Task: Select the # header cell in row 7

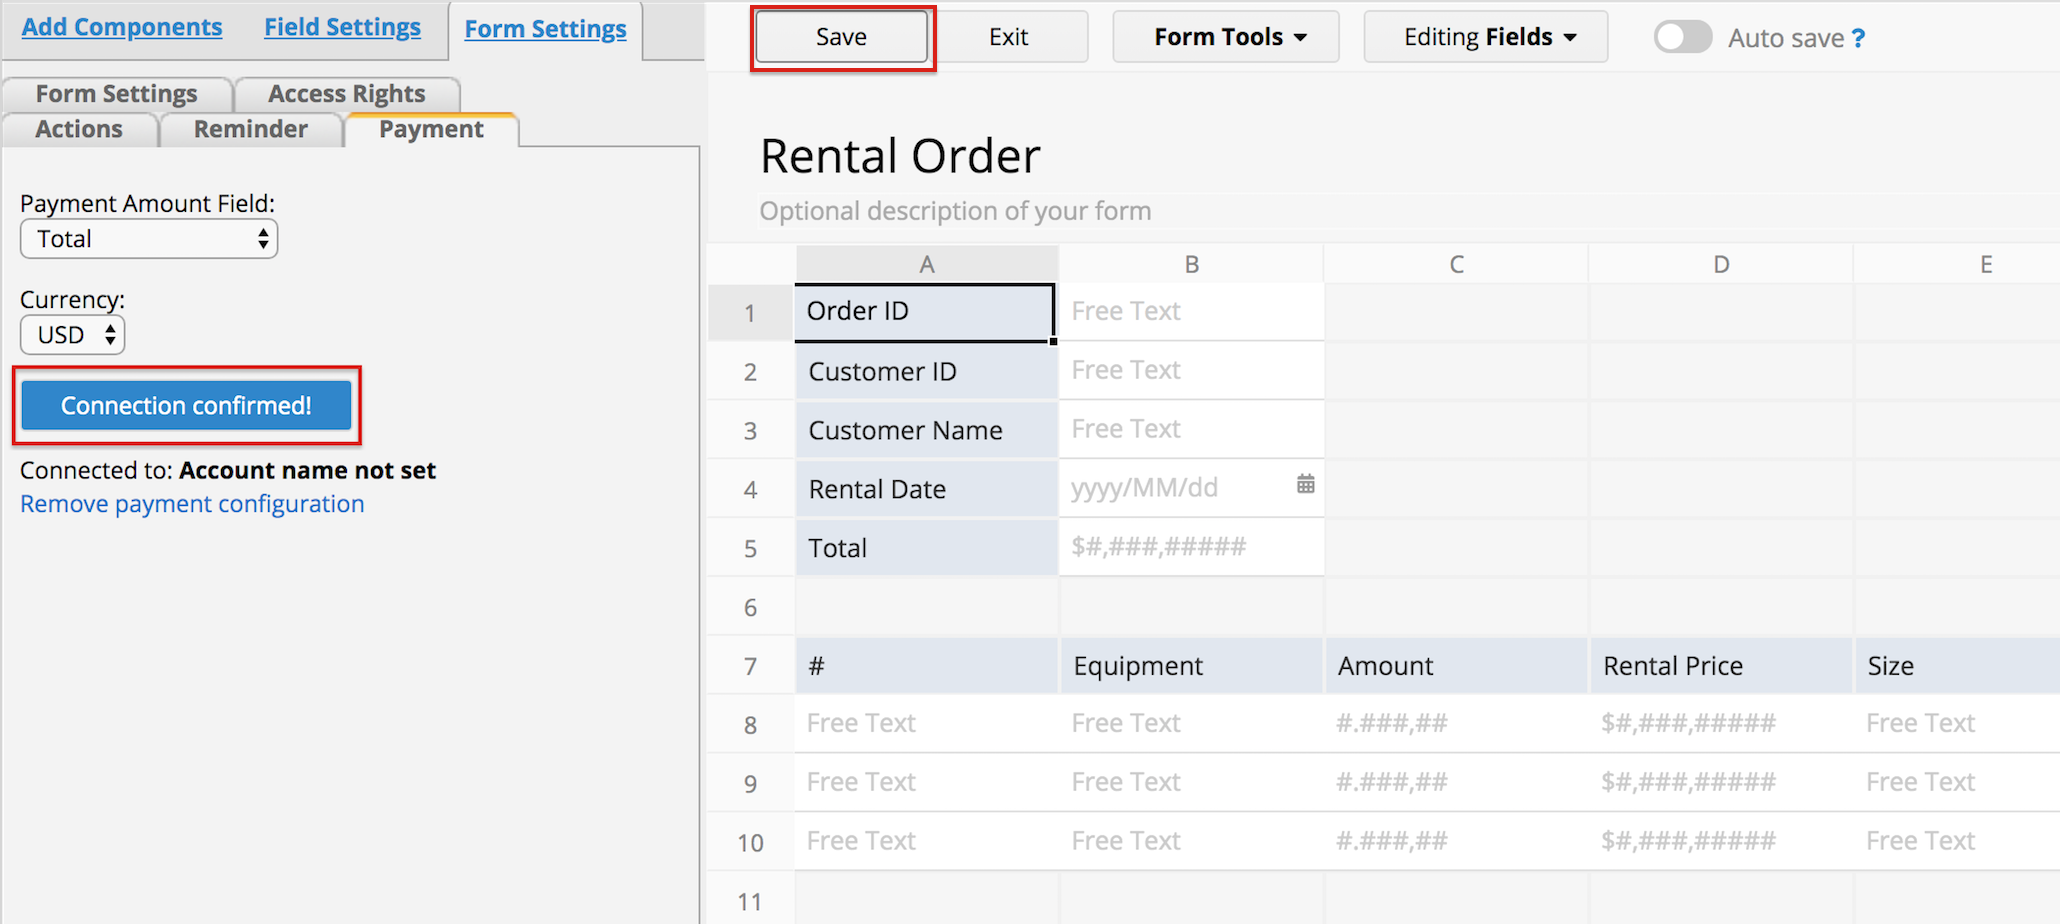Action: [927, 666]
